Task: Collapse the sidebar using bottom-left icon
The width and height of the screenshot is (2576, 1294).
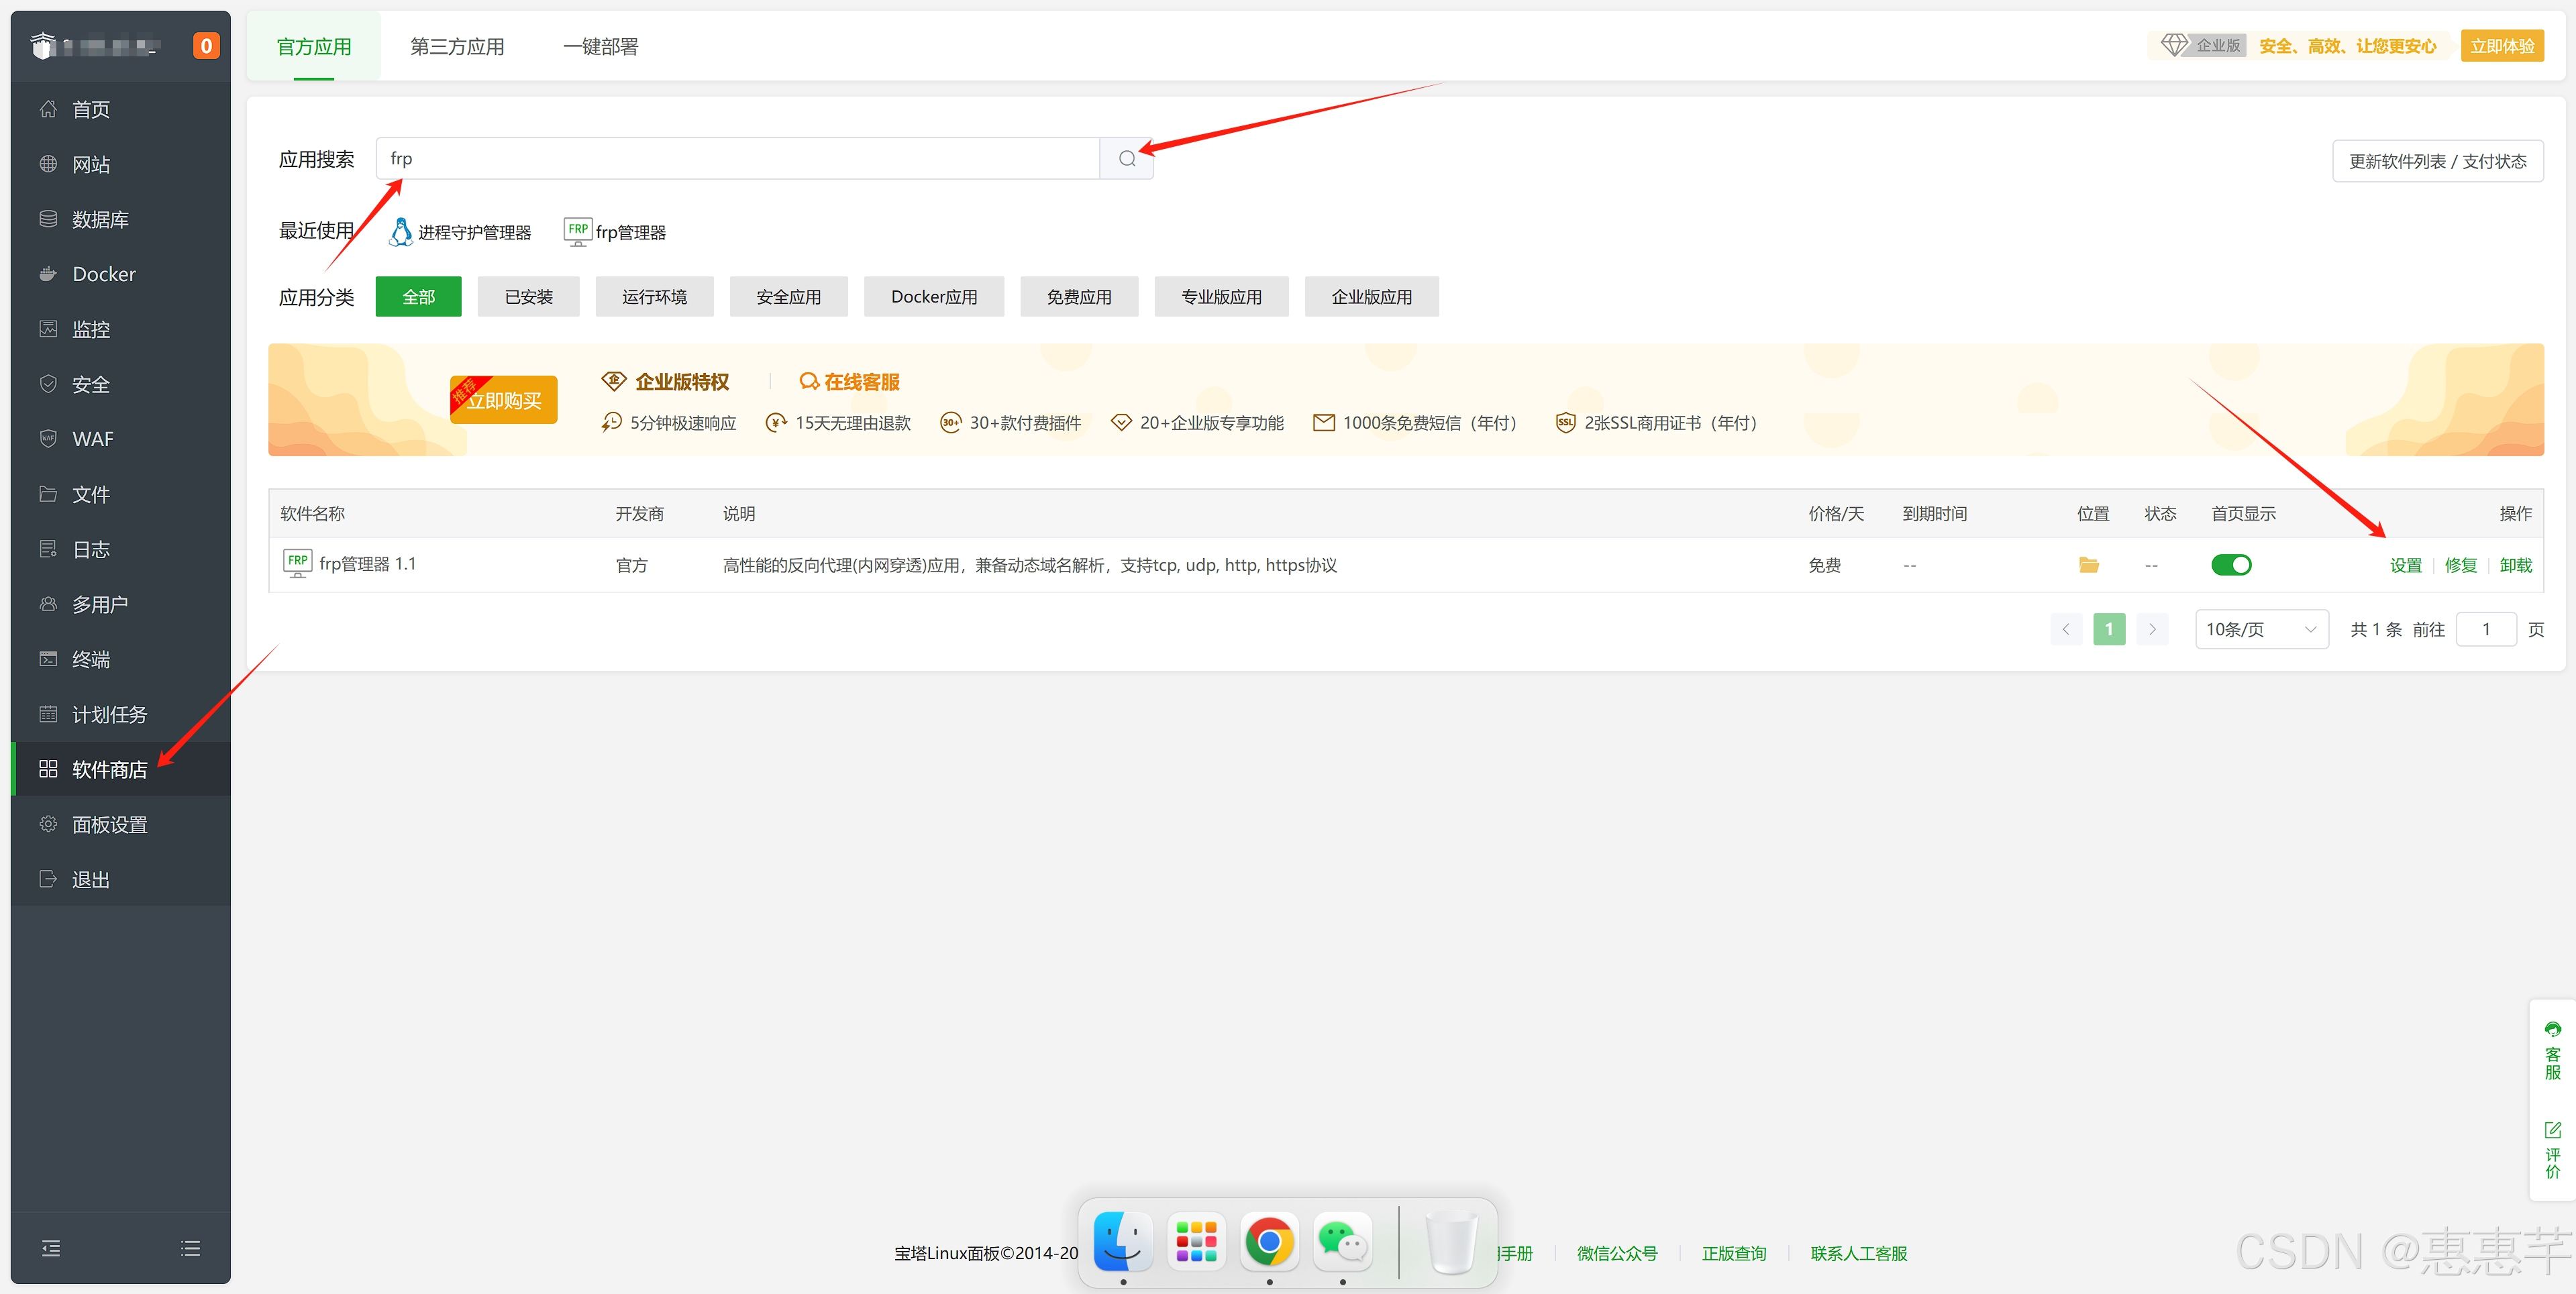Action: tap(51, 1248)
